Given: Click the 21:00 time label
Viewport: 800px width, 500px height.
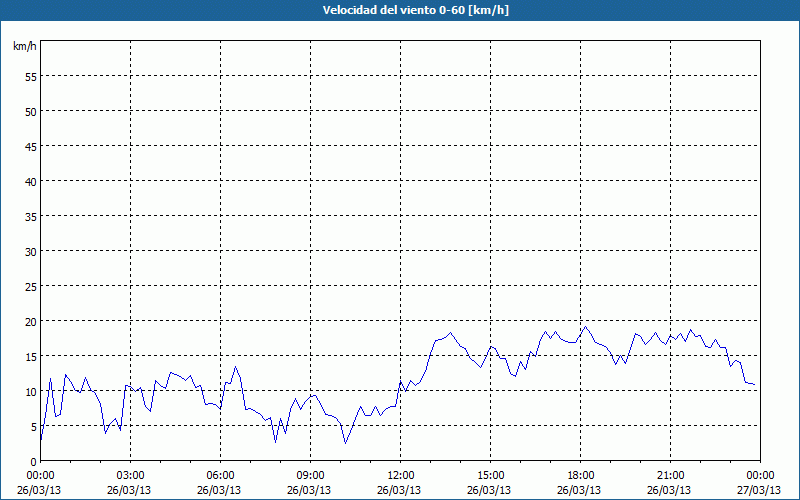Looking at the screenshot, I should [670, 476].
